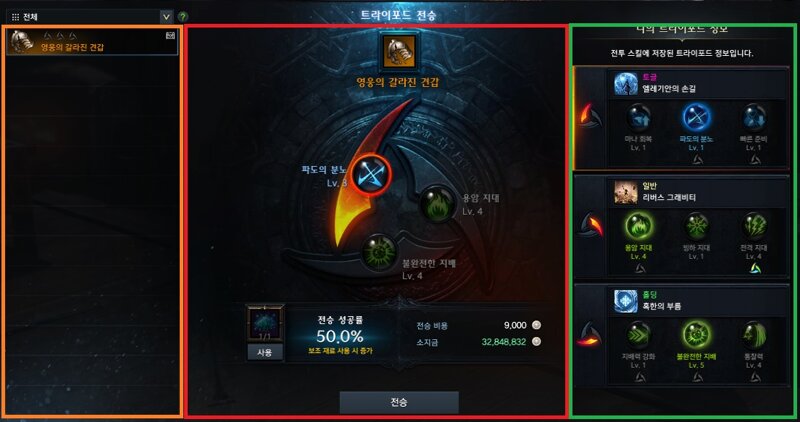
Task: Open the 전체 filter dropdown arrow
Action: point(166,17)
